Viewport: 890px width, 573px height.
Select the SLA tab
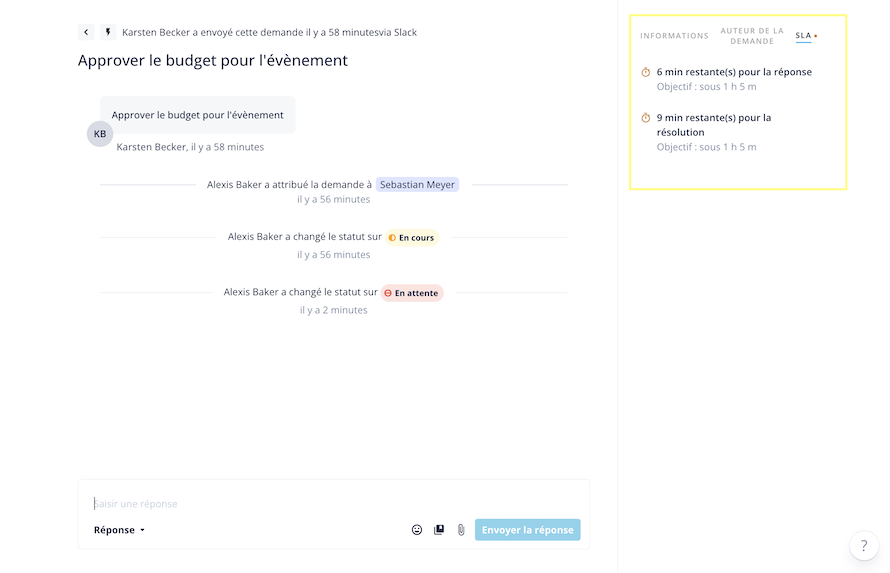pos(803,36)
